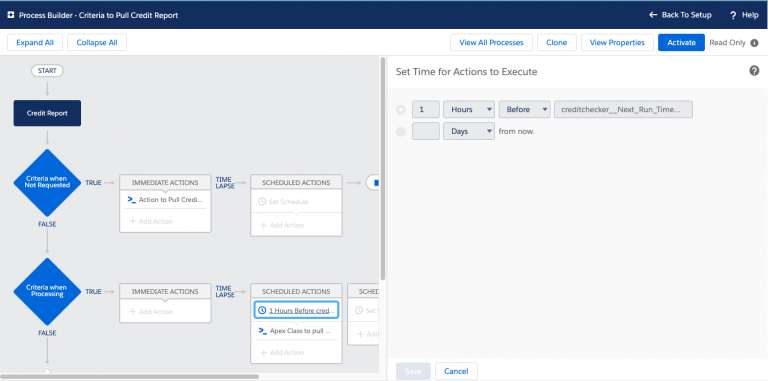Add Action under Processing Immediate Actions
The height and width of the screenshot is (381, 768).
[x=151, y=311]
